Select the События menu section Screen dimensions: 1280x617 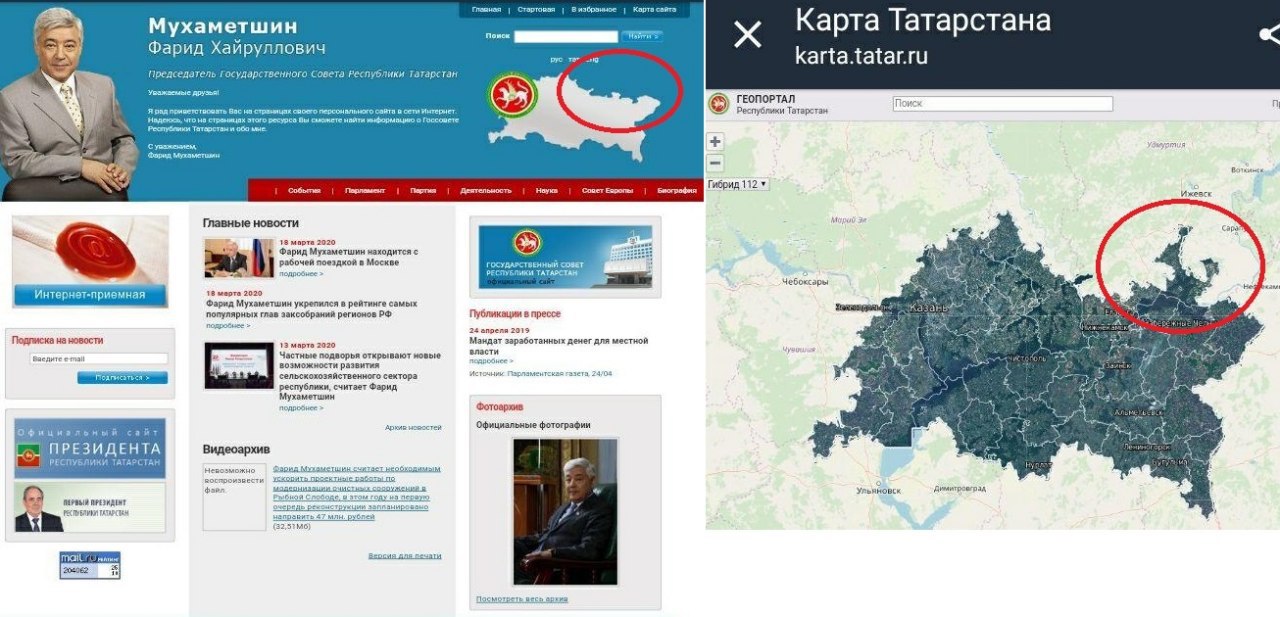[x=304, y=190]
